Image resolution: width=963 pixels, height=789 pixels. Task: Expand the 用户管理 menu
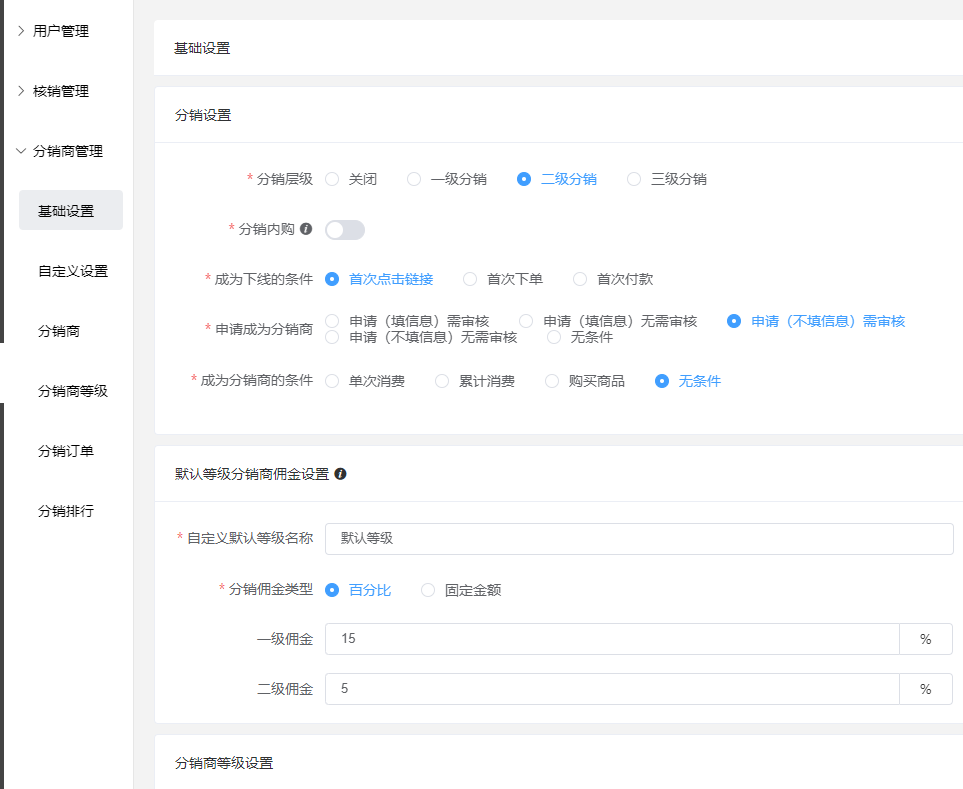[x=61, y=31]
